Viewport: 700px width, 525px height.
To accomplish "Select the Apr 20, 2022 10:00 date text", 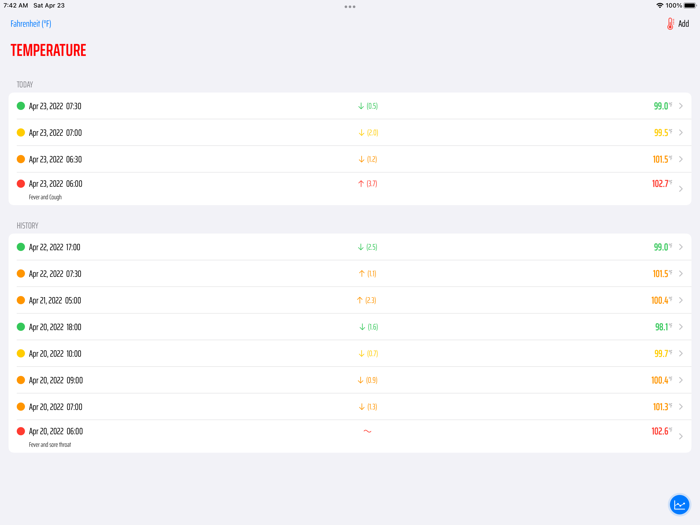I will click(55, 354).
